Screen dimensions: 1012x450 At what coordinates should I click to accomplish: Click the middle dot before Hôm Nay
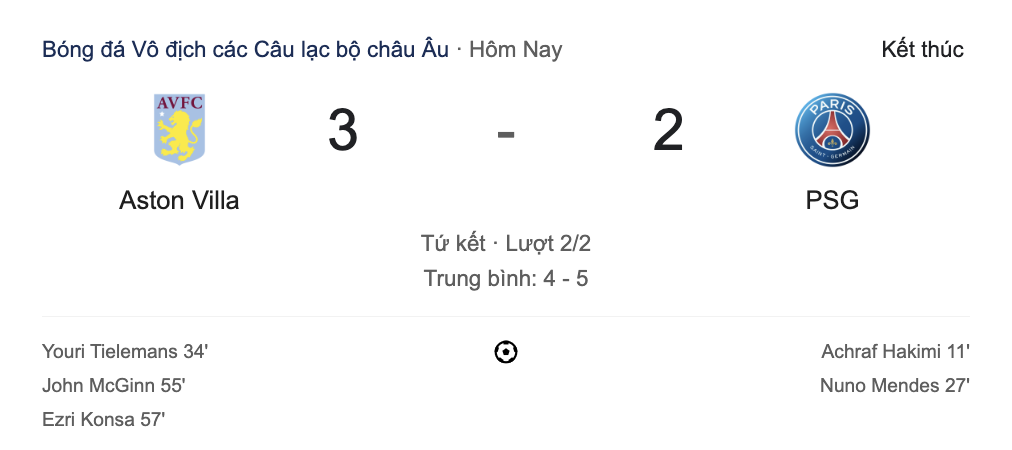click(459, 49)
